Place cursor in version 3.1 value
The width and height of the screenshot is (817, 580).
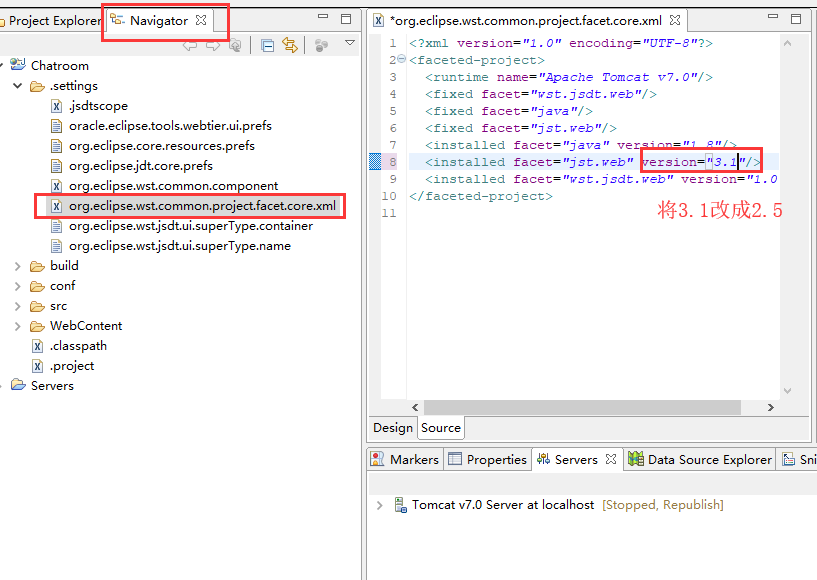tap(725, 162)
